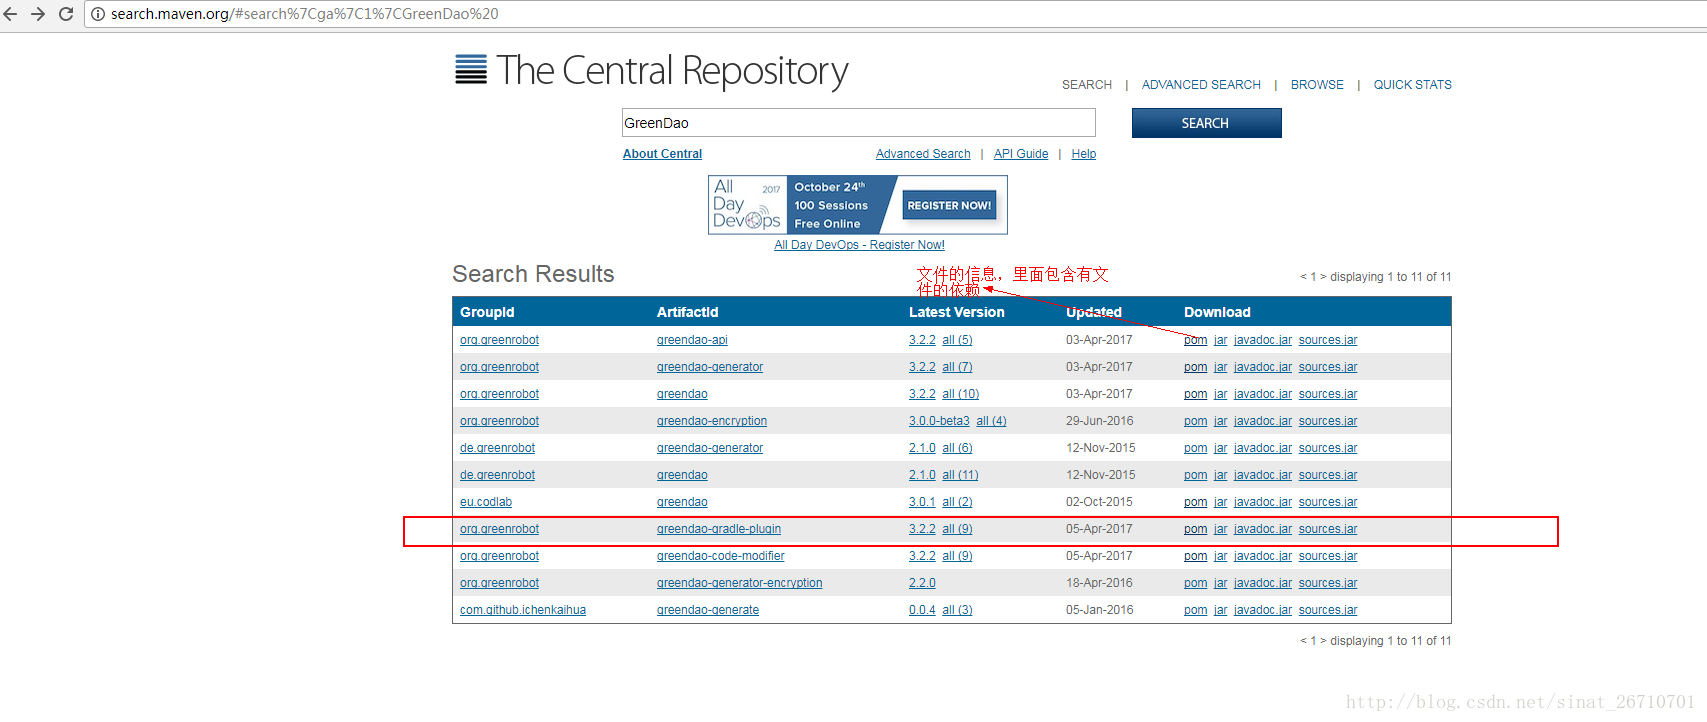Viewport: 1707px width, 722px height.
Task: Click the Download column header
Action: click(1217, 312)
